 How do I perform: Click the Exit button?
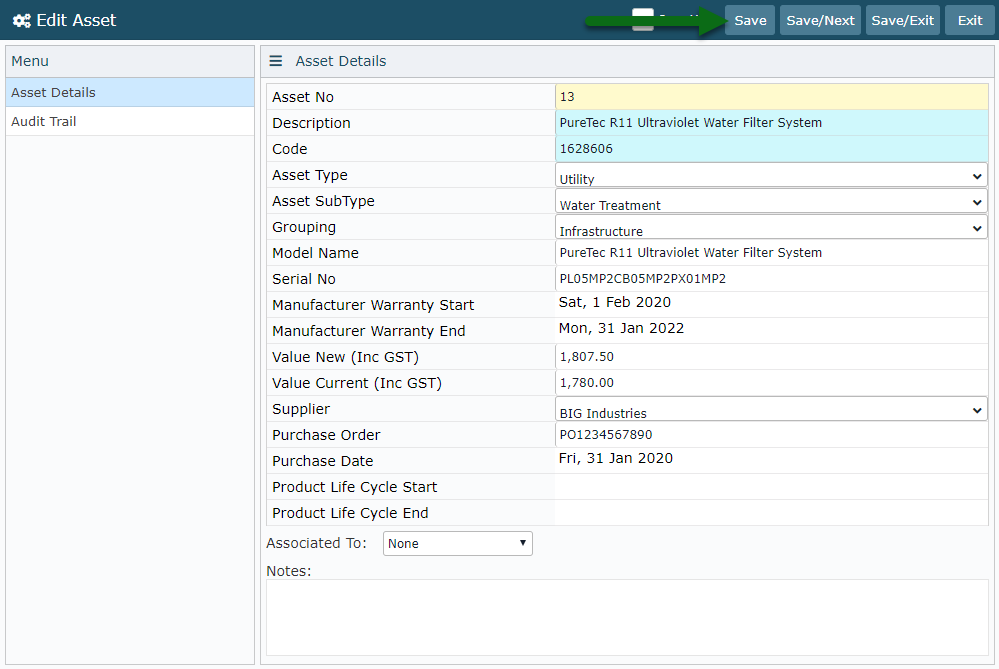(970, 20)
